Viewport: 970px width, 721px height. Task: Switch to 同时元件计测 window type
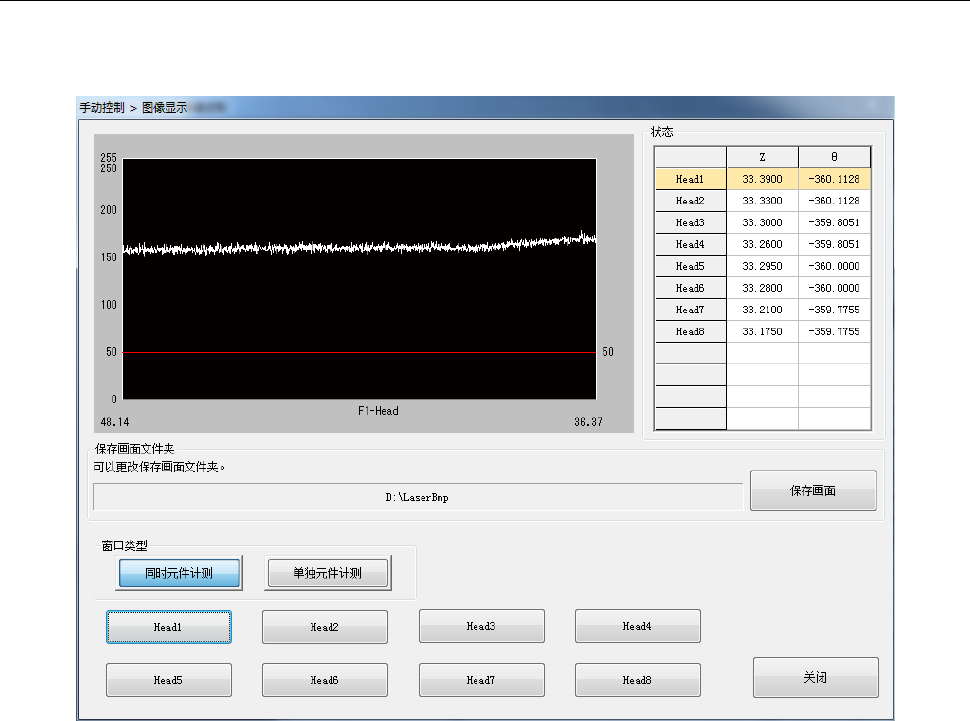click(x=179, y=574)
